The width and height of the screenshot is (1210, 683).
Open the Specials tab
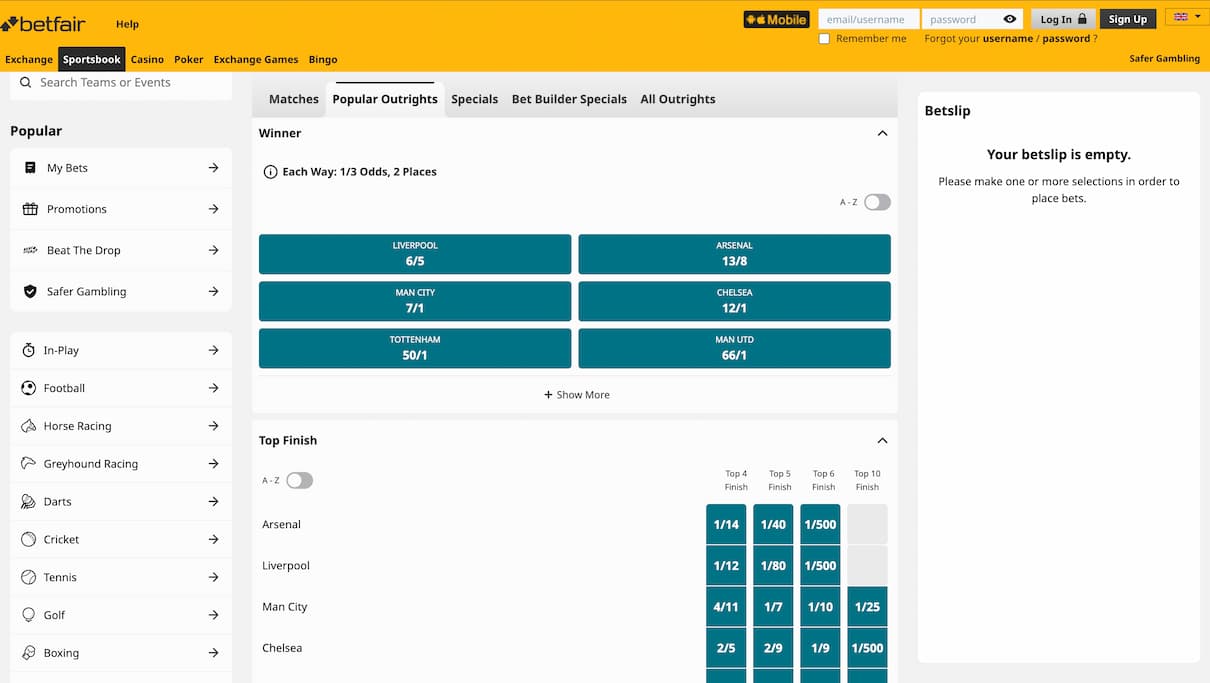tap(474, 99)
